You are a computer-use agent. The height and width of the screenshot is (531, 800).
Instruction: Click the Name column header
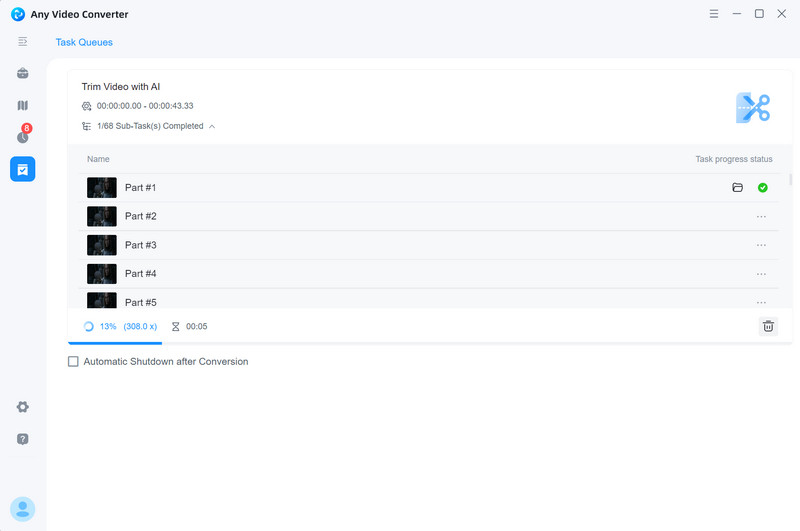98,159
